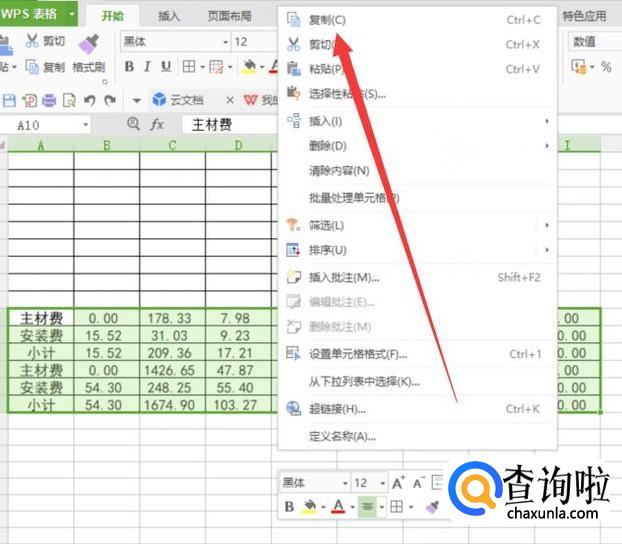Screen dimensions: 622x544
Task: Click the formula bar containing 主材费
Action: coord(230,125)
